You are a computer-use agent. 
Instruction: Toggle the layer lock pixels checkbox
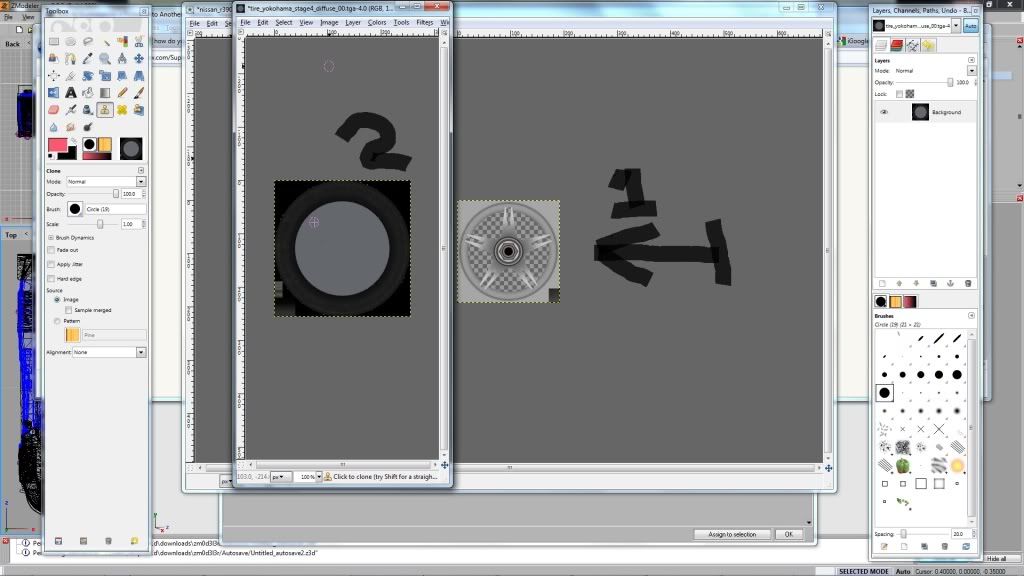tap(899, 94)
